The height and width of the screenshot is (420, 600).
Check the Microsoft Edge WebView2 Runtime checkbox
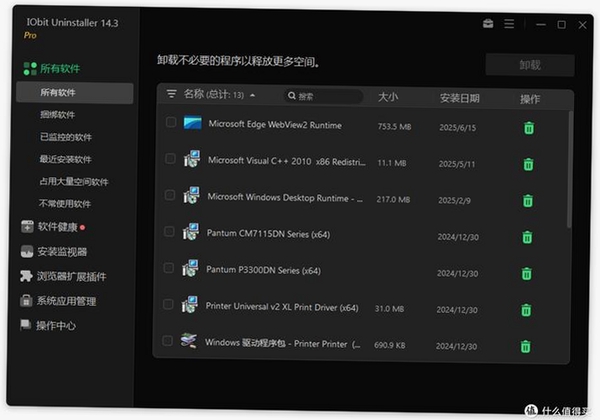[x=171, y=122]
